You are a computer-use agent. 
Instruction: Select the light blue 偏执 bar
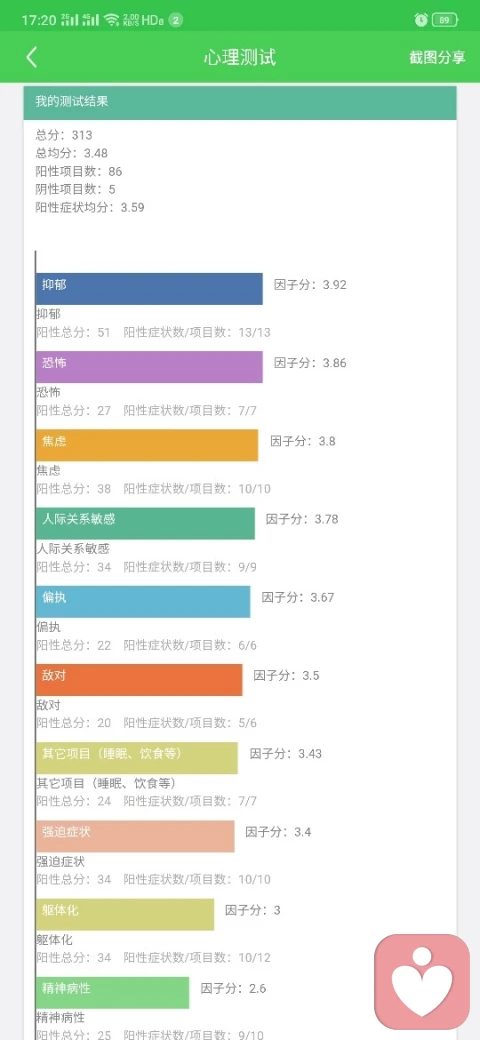tap(143, 602)
